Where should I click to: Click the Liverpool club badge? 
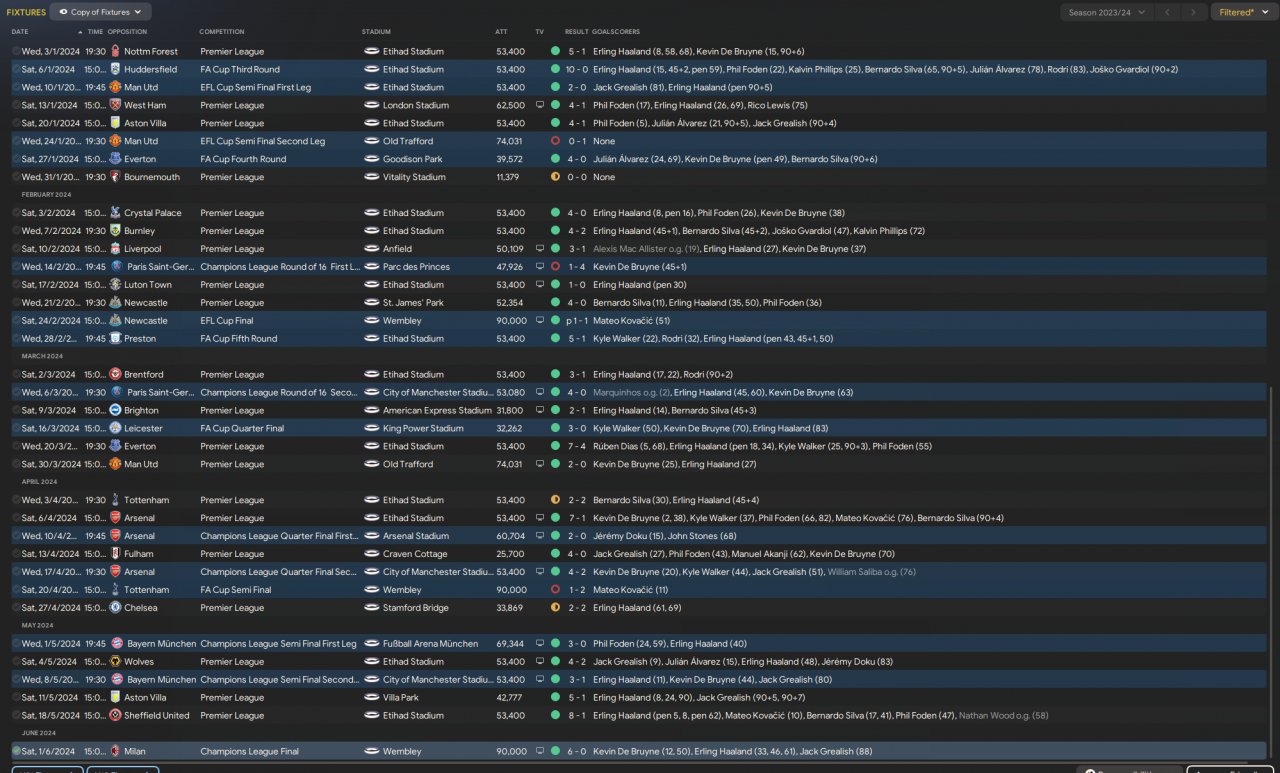(116, 249)
